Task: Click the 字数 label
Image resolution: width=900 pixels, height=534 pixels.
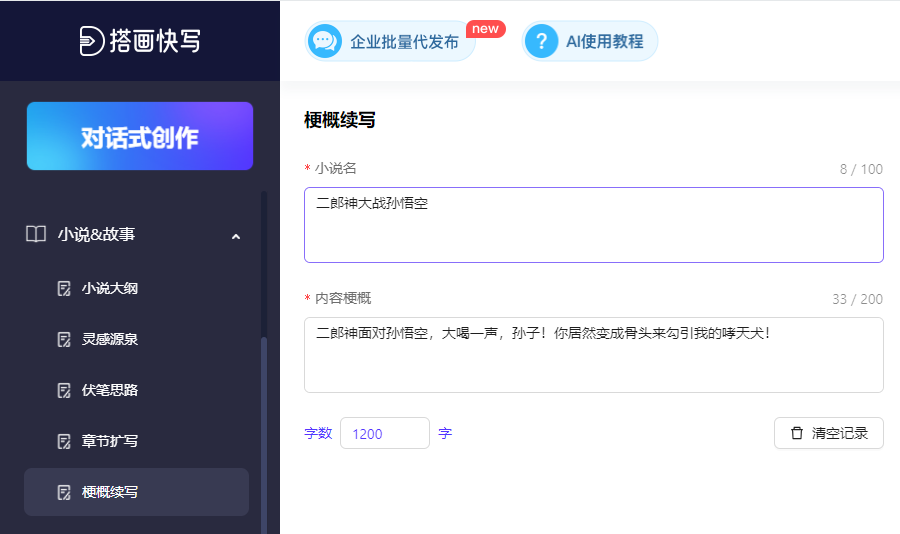Action: (x=318, y=433)
